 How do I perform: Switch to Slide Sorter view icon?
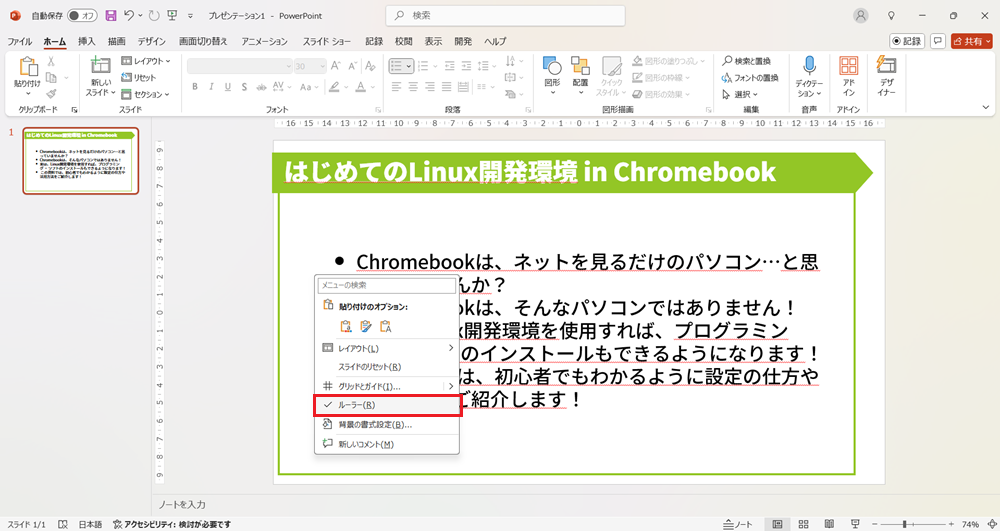pos(802,524)
